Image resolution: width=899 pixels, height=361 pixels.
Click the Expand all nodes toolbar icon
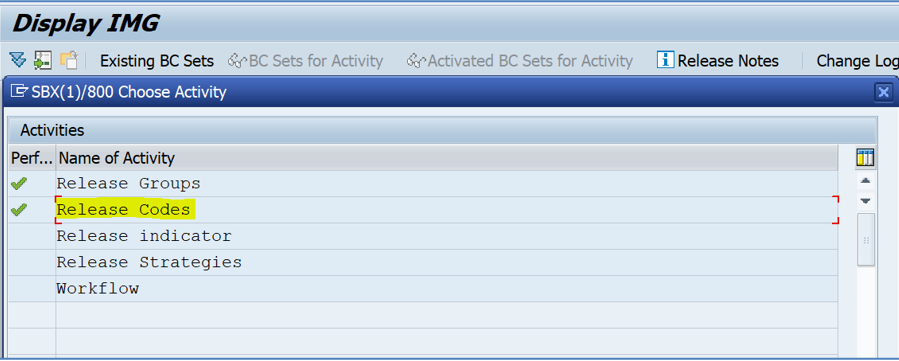(x=18, y=60)
